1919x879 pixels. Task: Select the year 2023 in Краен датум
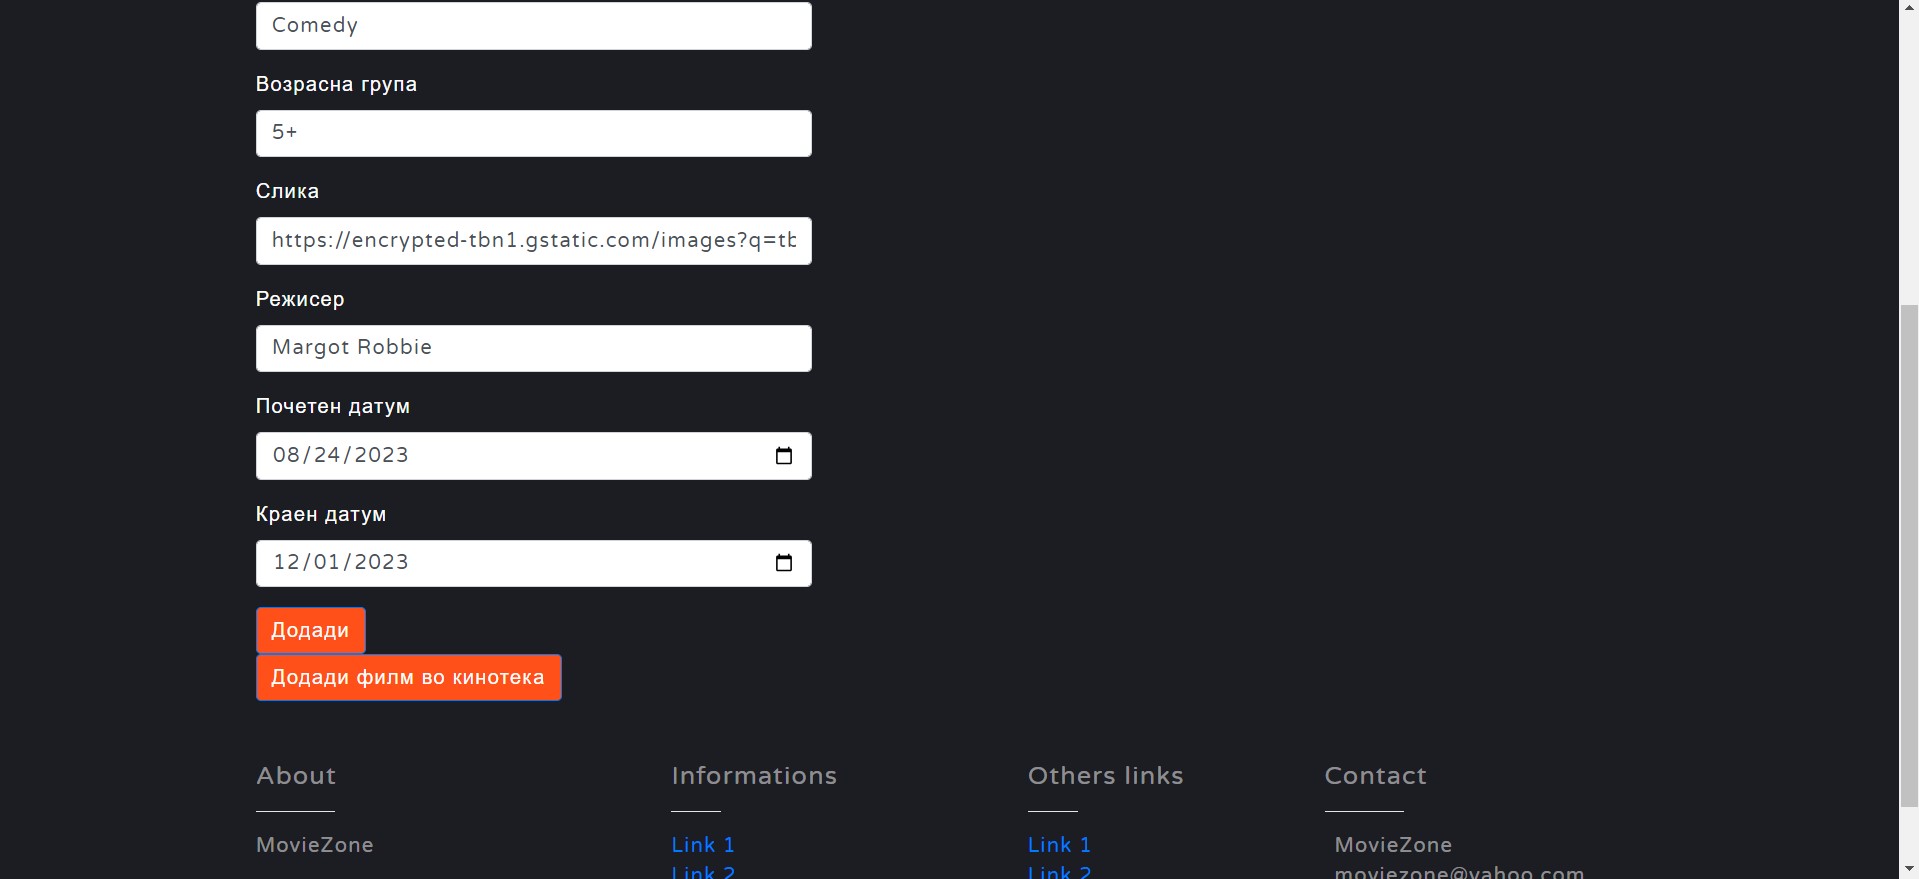tap(381, 563)
